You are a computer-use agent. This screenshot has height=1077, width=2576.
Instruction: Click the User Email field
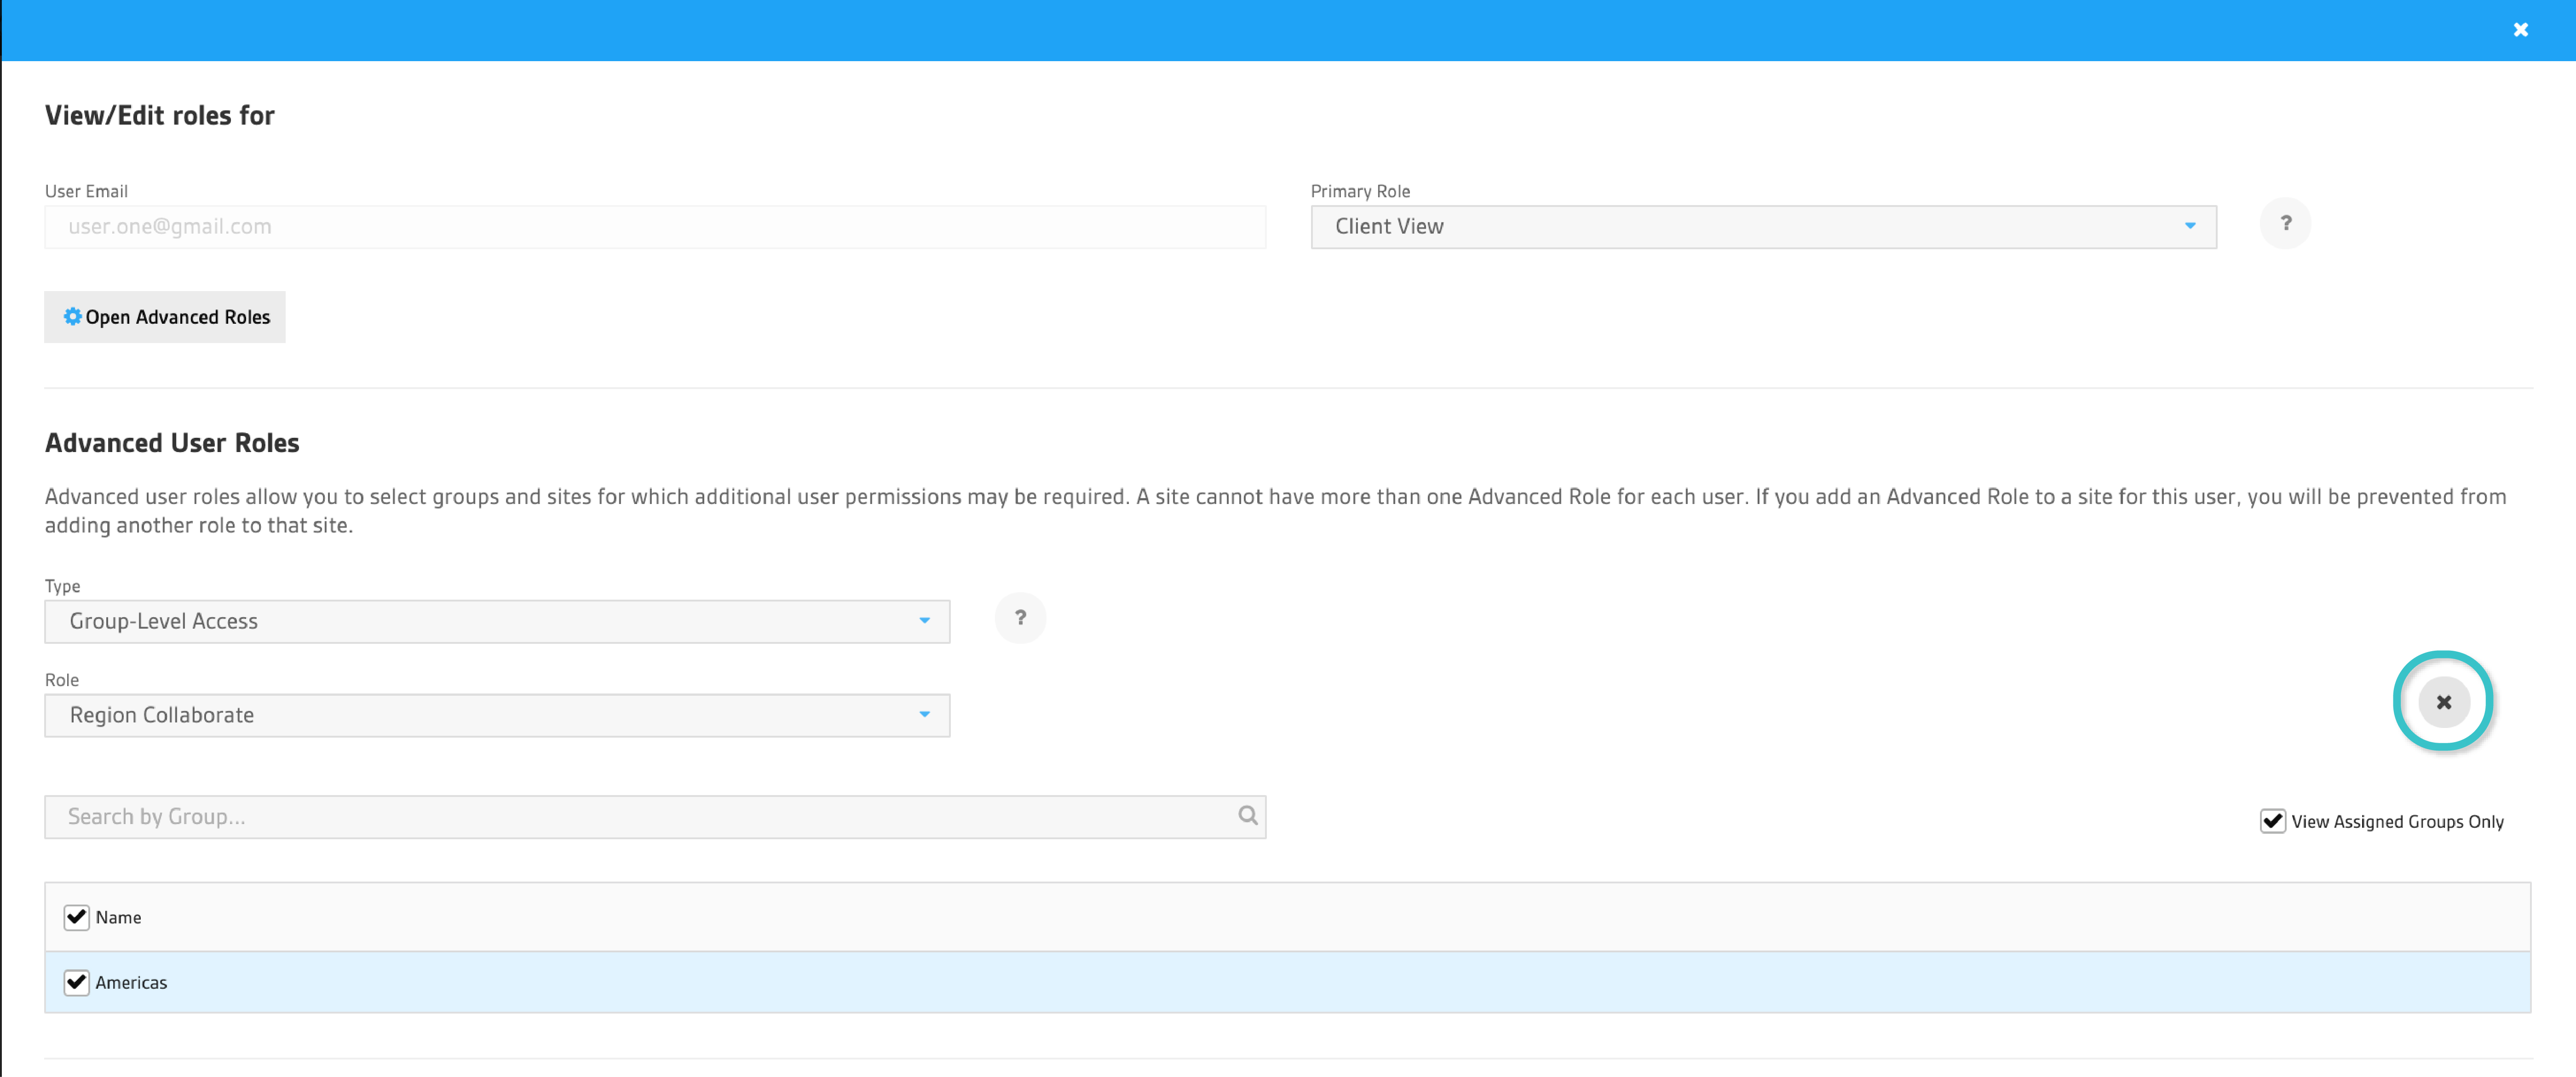tap(655, 227)
